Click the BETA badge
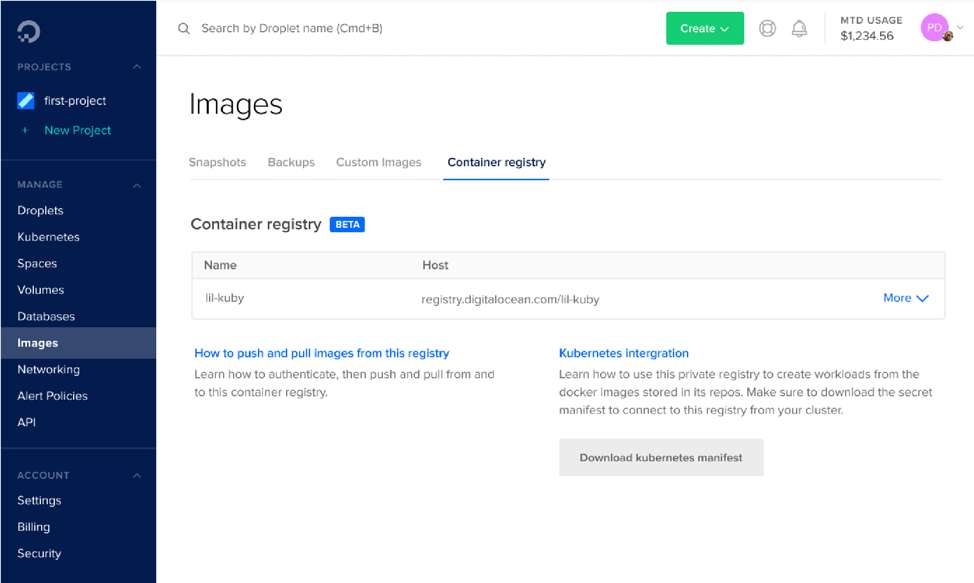The image size is (974, 583). pyautogui.click(x=347, y=225)
